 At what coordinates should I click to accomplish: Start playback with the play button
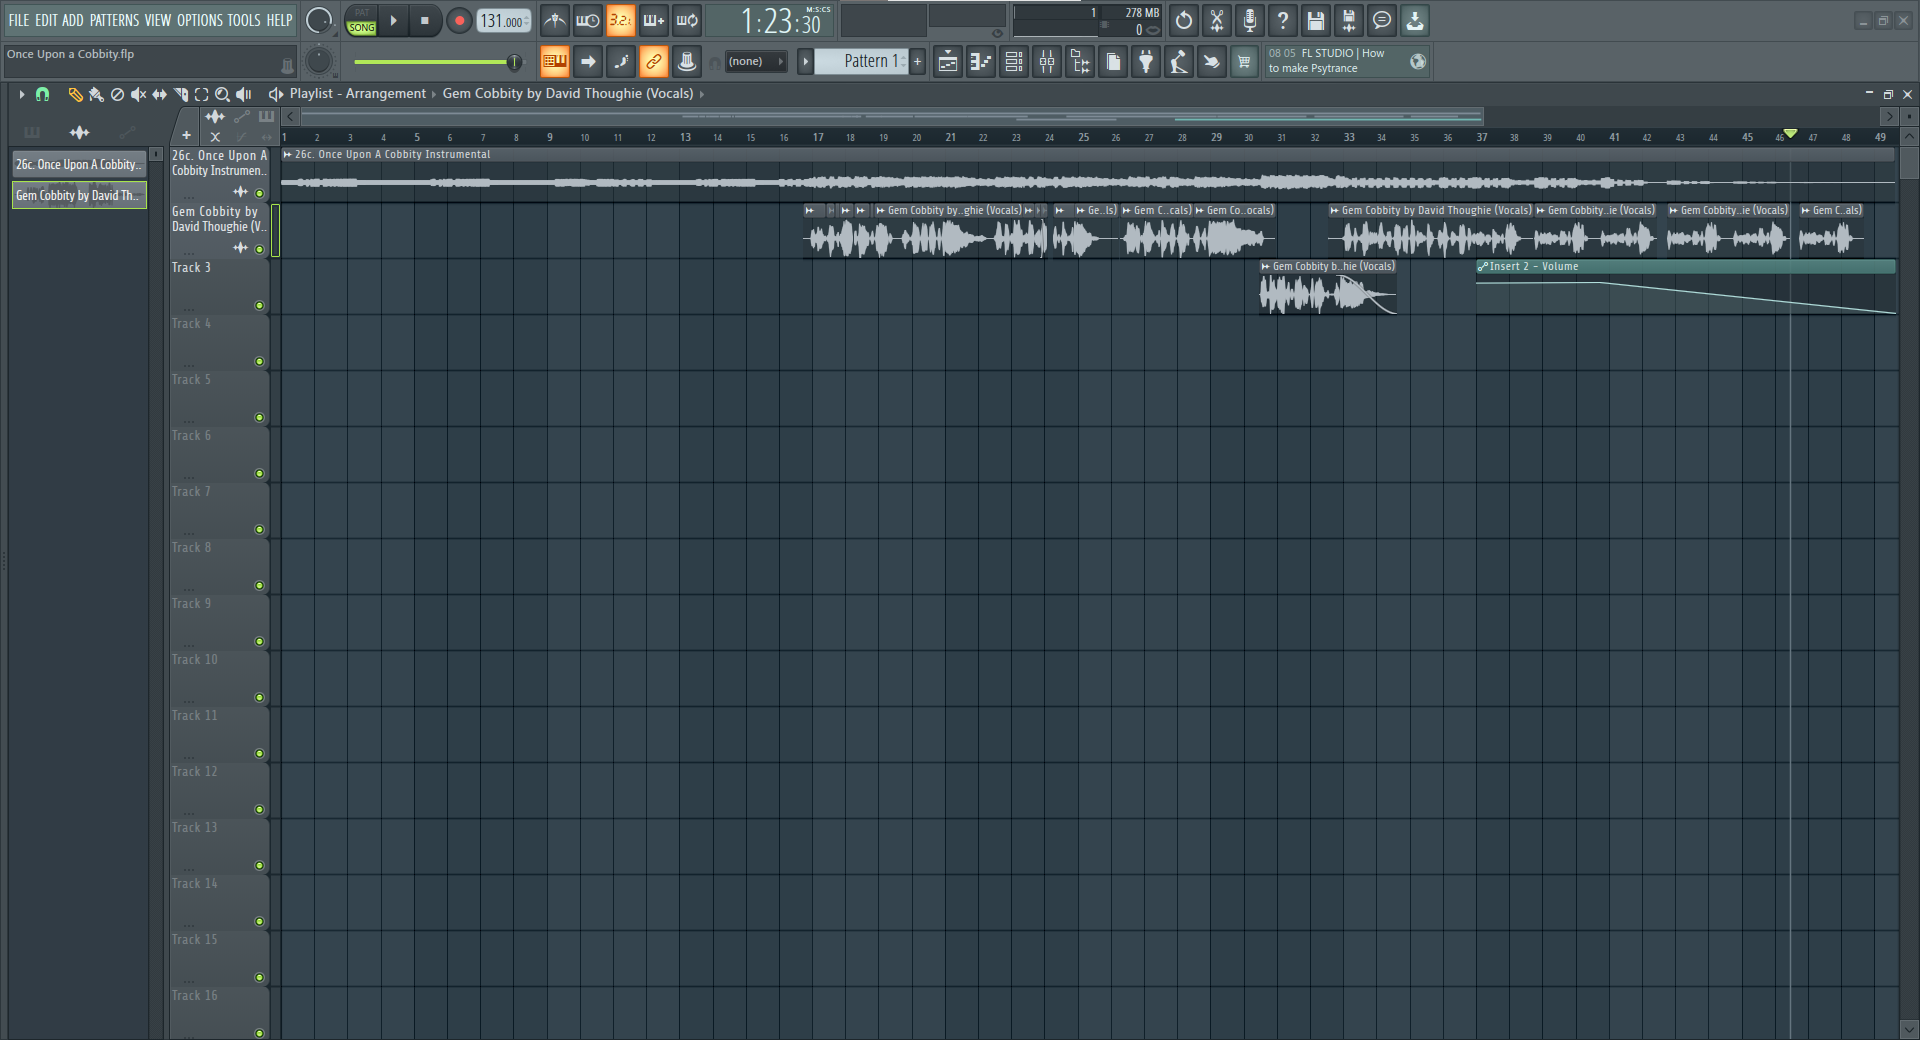click(x=394, y=21)
